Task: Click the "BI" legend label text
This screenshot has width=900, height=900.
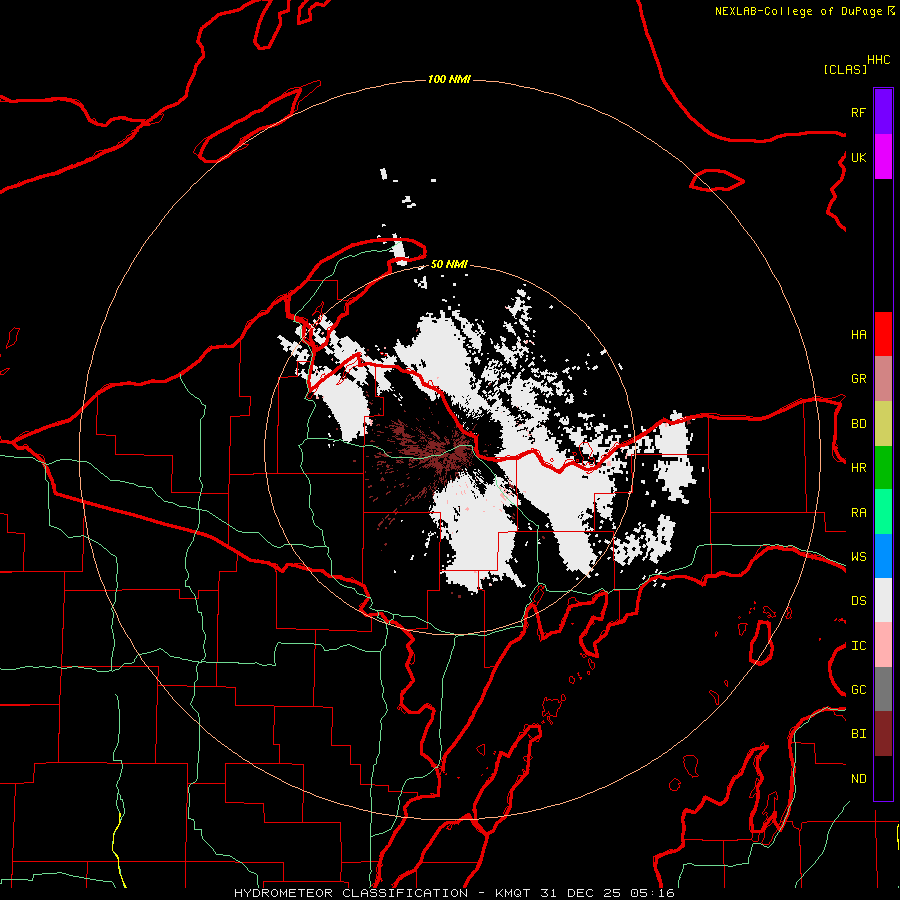Action: tap(858, 734)
